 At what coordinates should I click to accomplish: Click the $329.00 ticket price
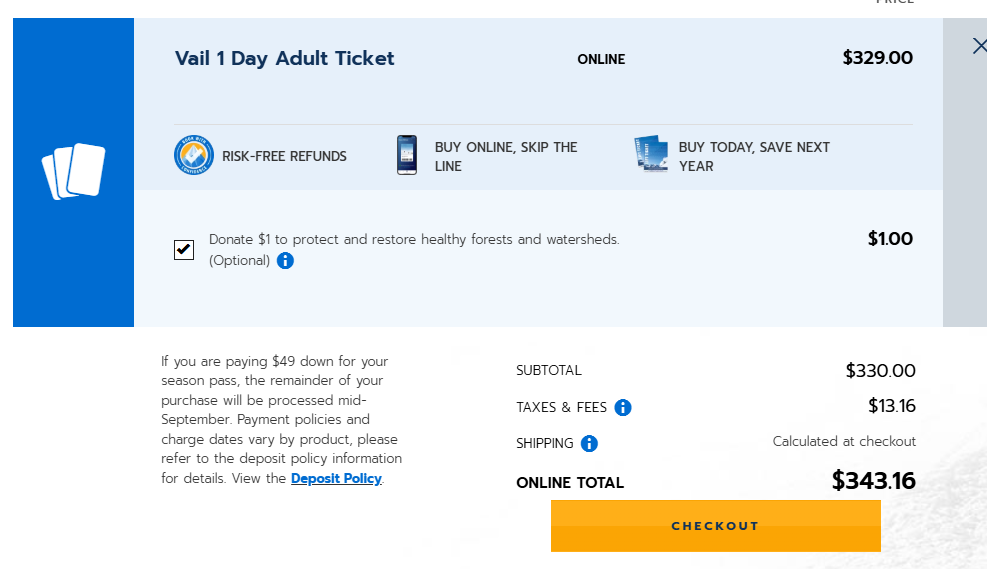pos(877,58)
